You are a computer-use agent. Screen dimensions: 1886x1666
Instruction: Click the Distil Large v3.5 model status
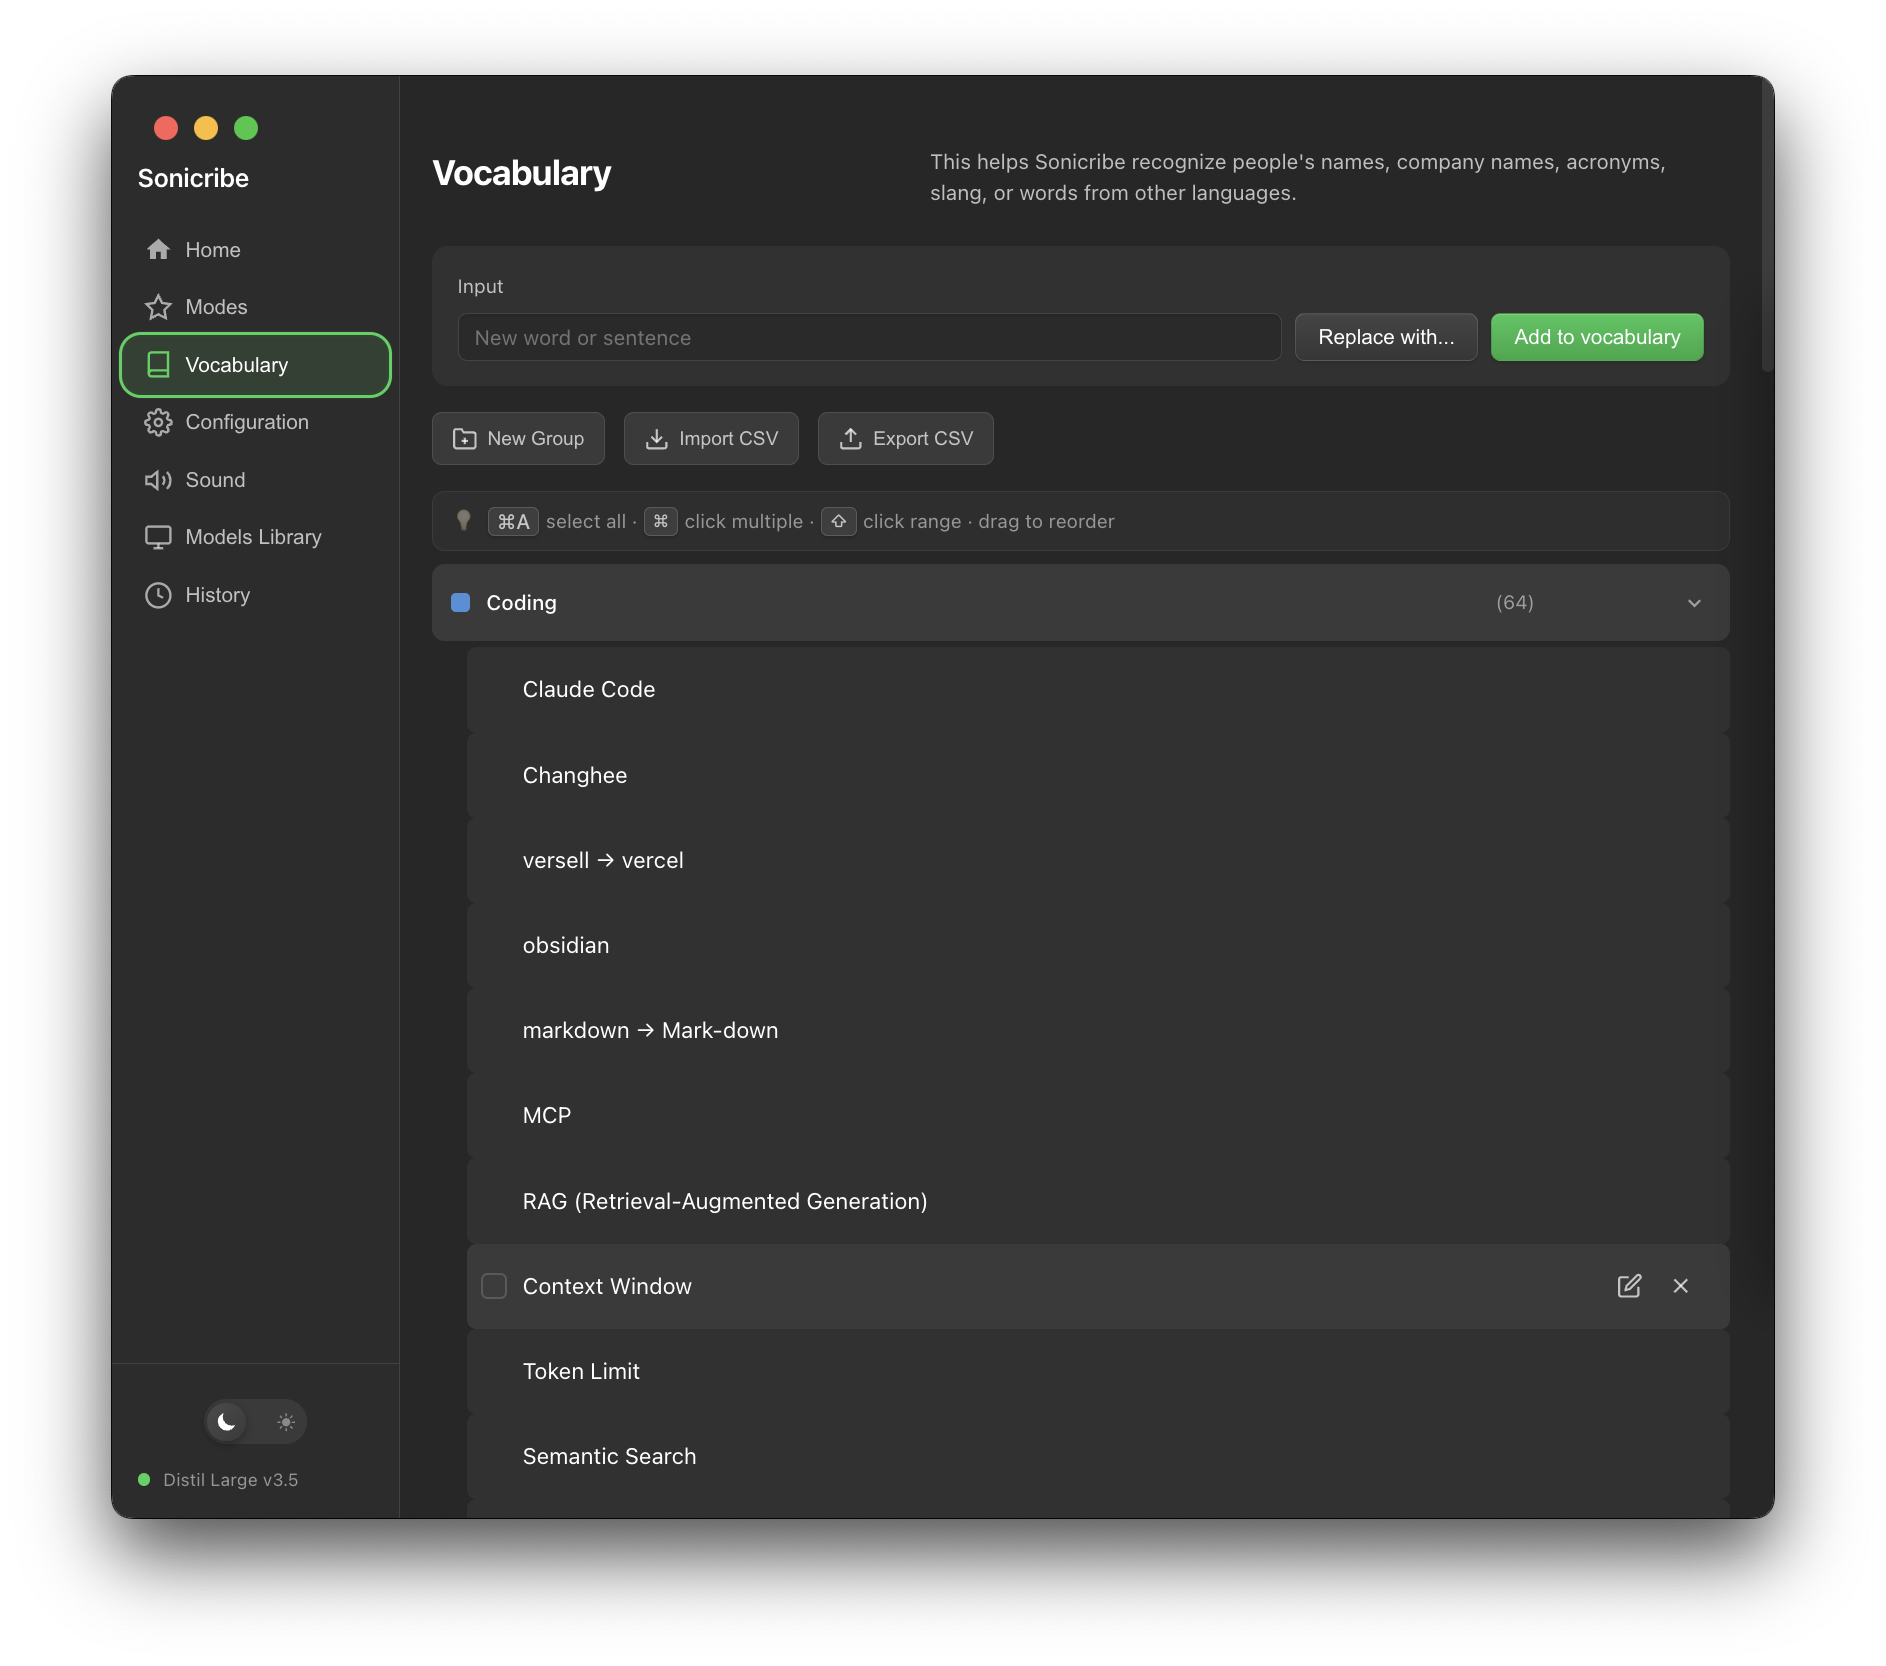(x=218, y=1479)
